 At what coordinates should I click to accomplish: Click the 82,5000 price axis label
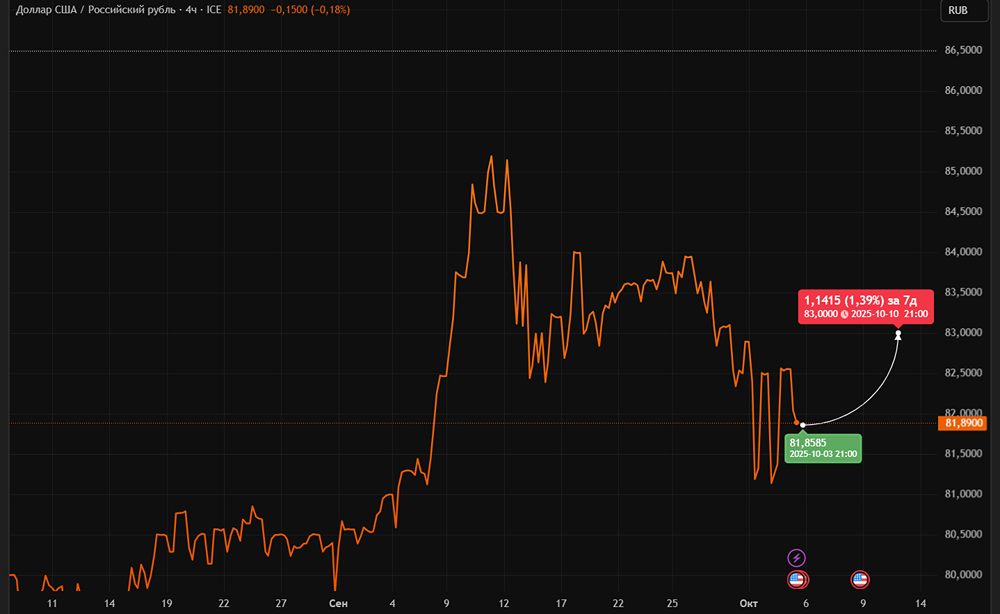(x=963, y=372)
